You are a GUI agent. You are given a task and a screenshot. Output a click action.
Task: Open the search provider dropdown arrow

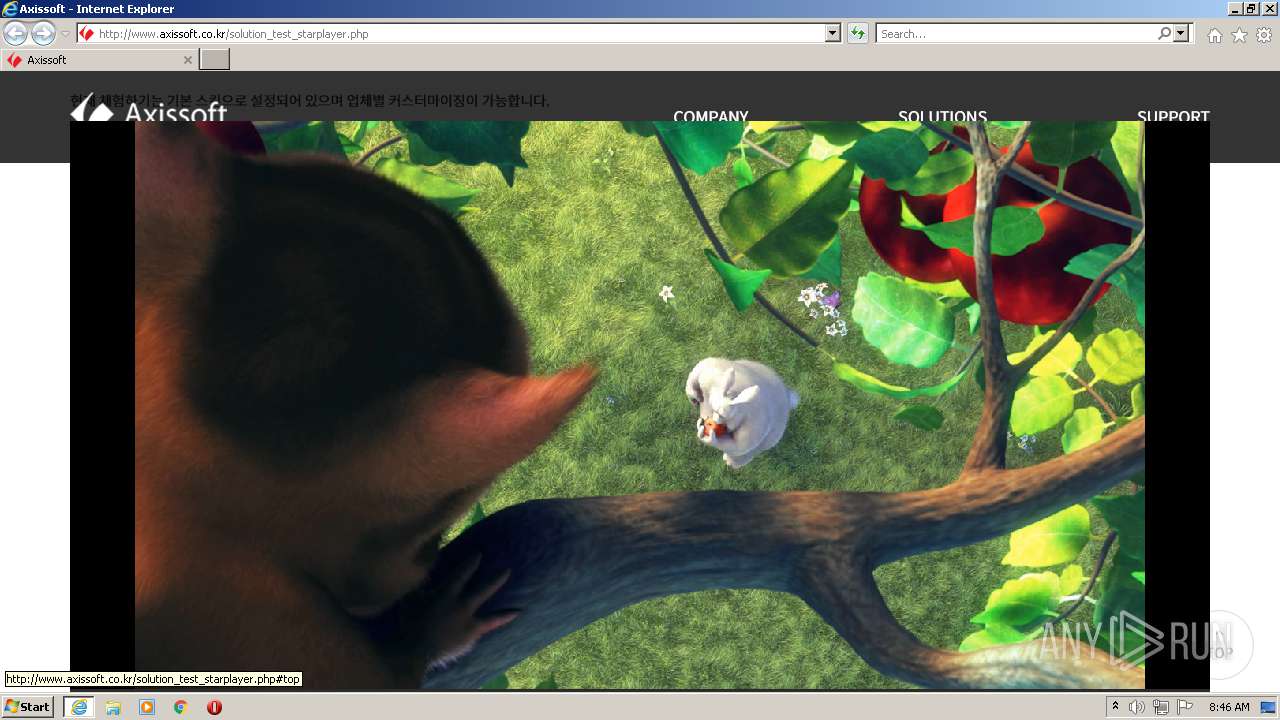[1182, 34]
